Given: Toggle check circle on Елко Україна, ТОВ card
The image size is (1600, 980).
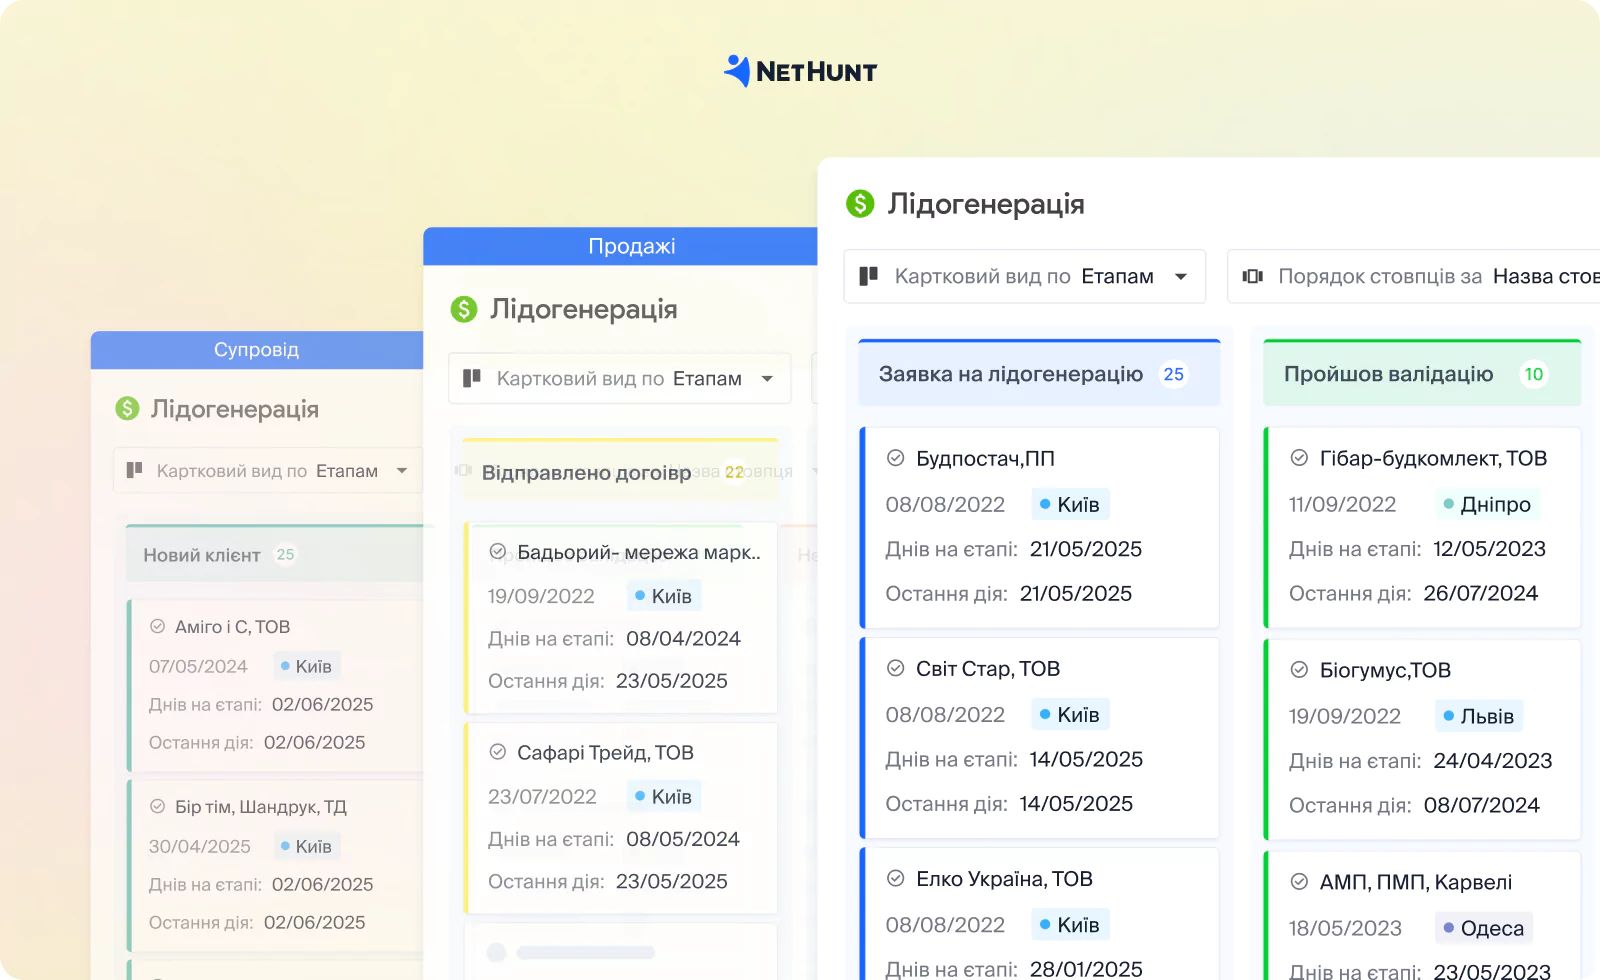Looking at the screenshot, I should 896,878.
